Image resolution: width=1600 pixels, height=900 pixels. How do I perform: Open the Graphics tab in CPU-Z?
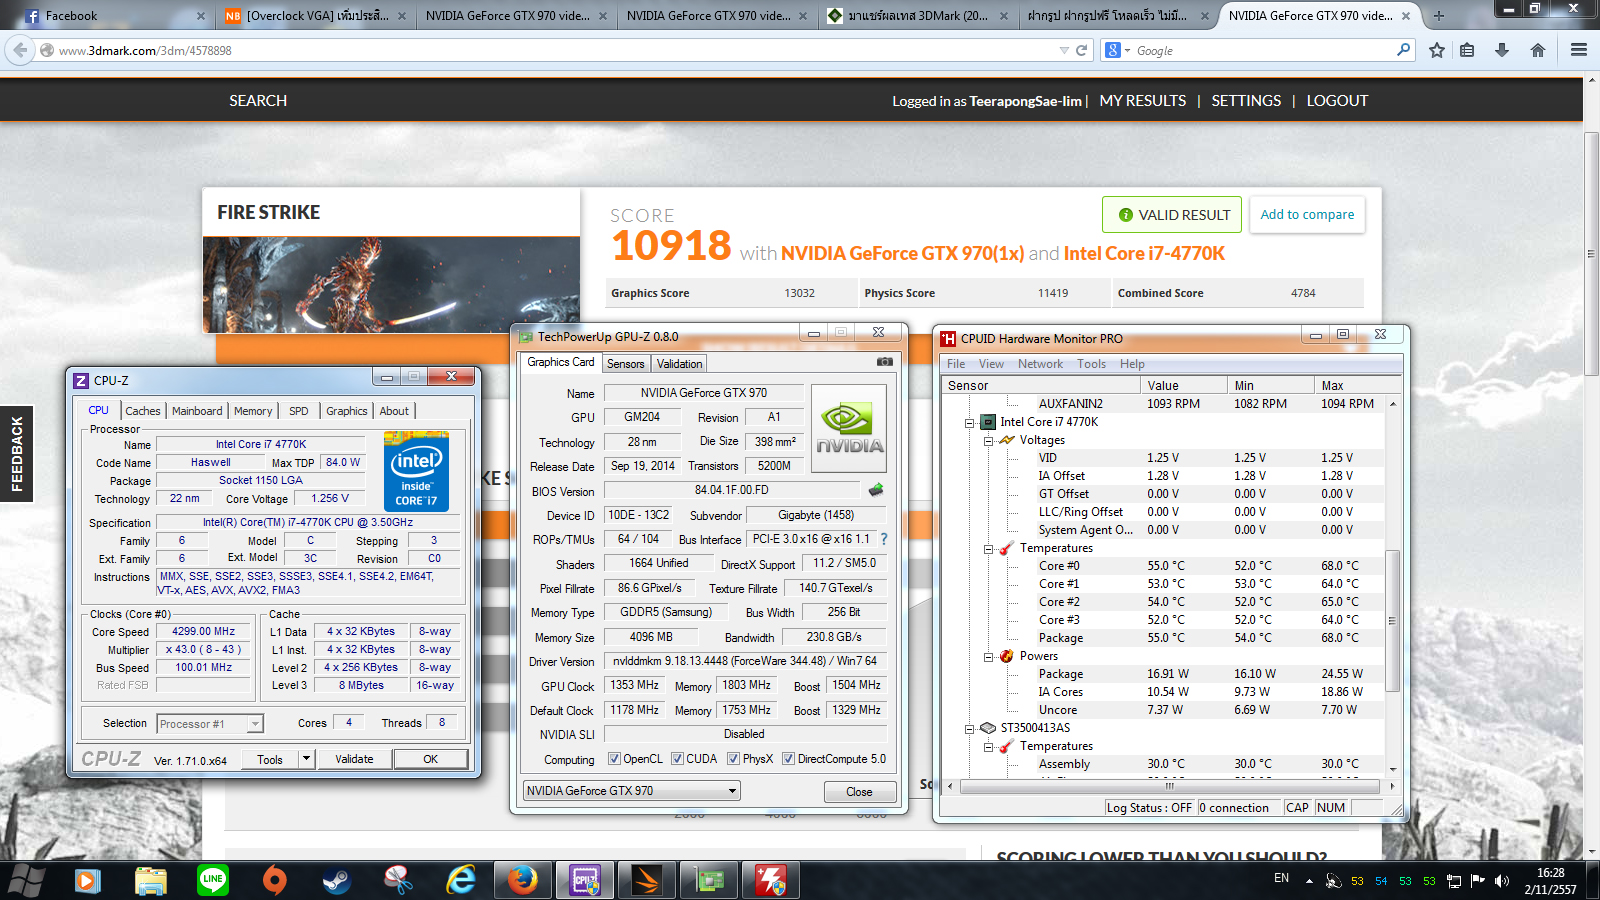point(347,411)
